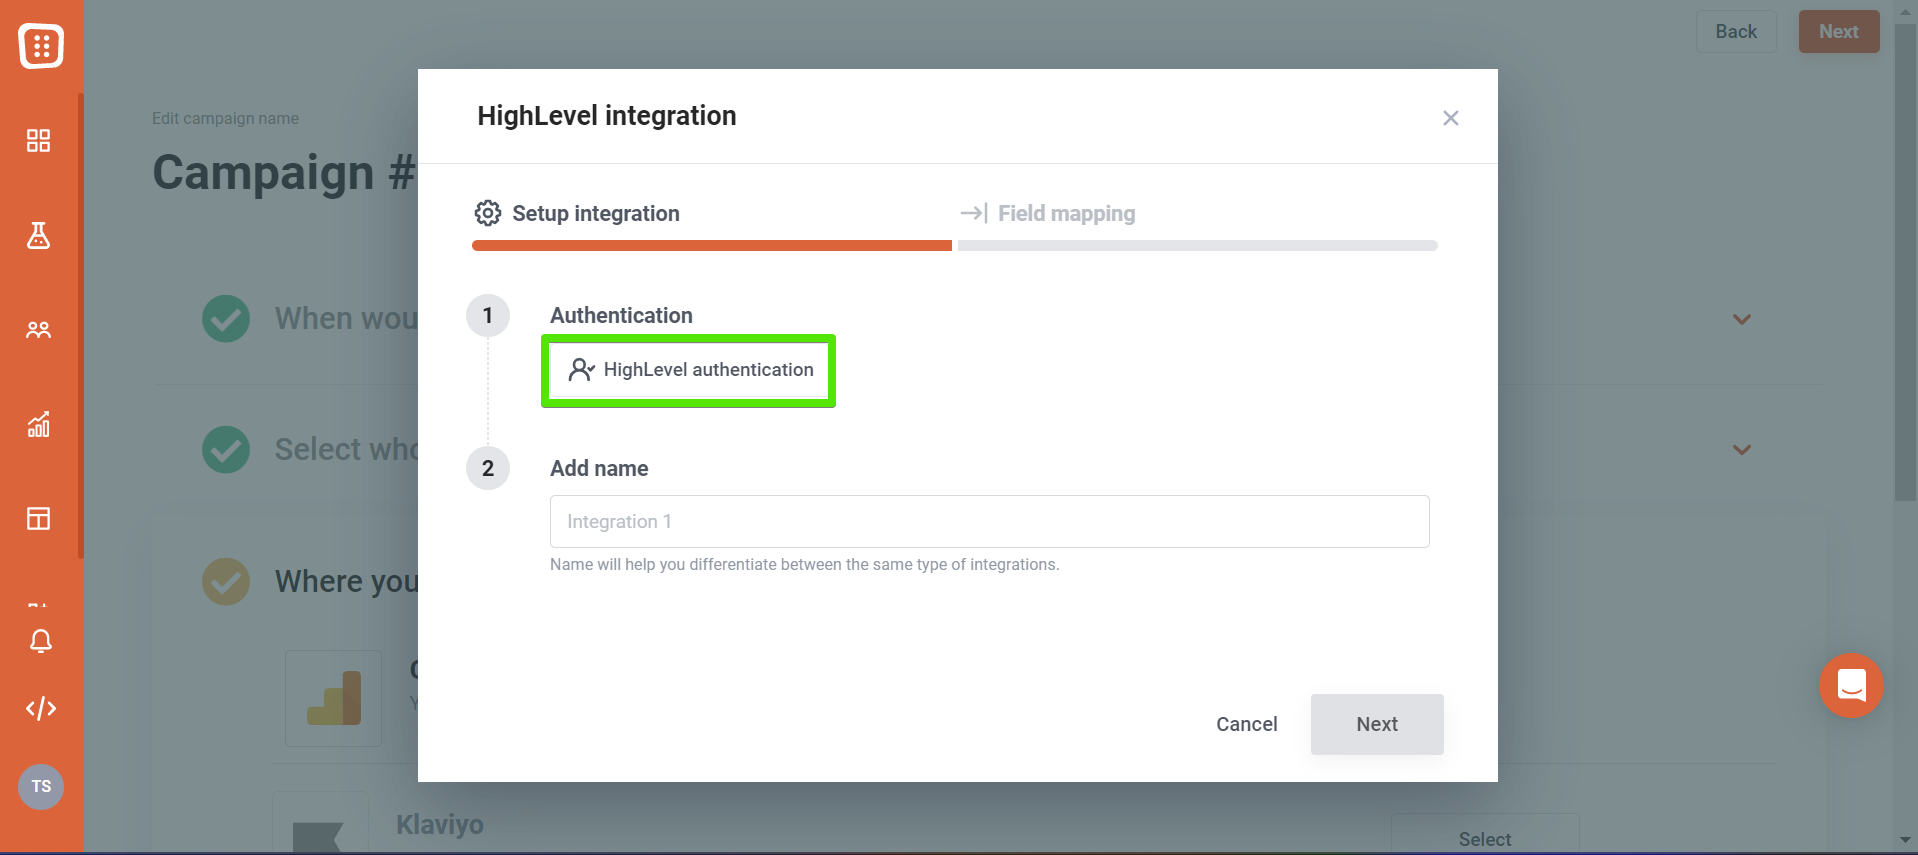Click Next in the integration dialog

point(1377,724)
